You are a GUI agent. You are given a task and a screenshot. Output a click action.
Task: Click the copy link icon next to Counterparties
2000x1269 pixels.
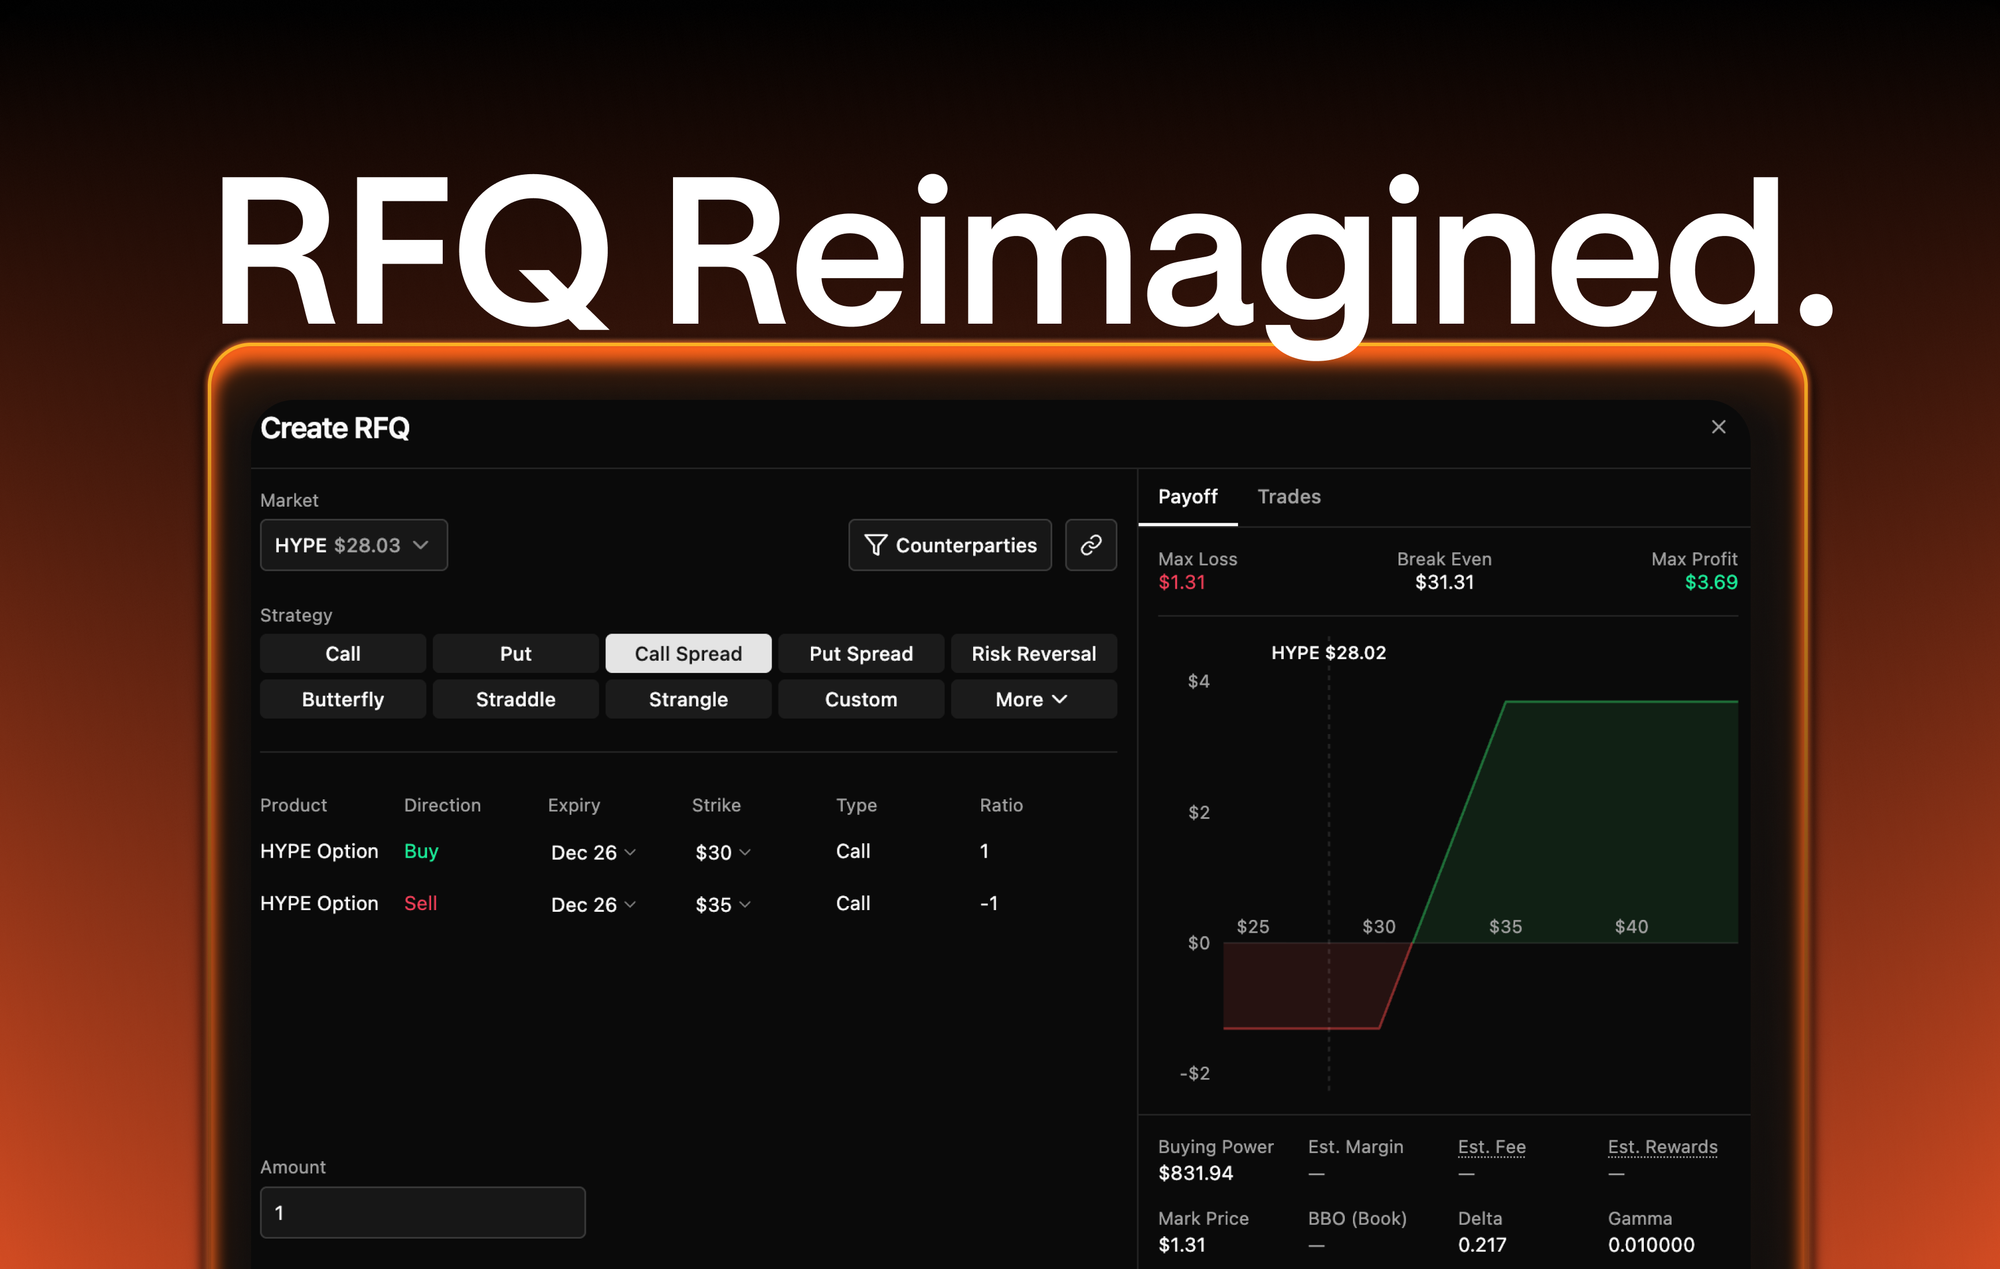pos(1090,545)
